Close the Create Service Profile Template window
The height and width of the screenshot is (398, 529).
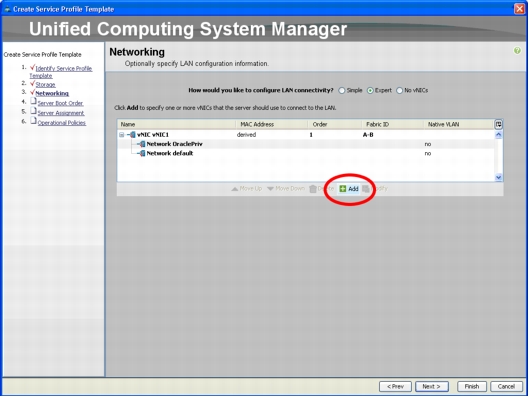[519, 9]
